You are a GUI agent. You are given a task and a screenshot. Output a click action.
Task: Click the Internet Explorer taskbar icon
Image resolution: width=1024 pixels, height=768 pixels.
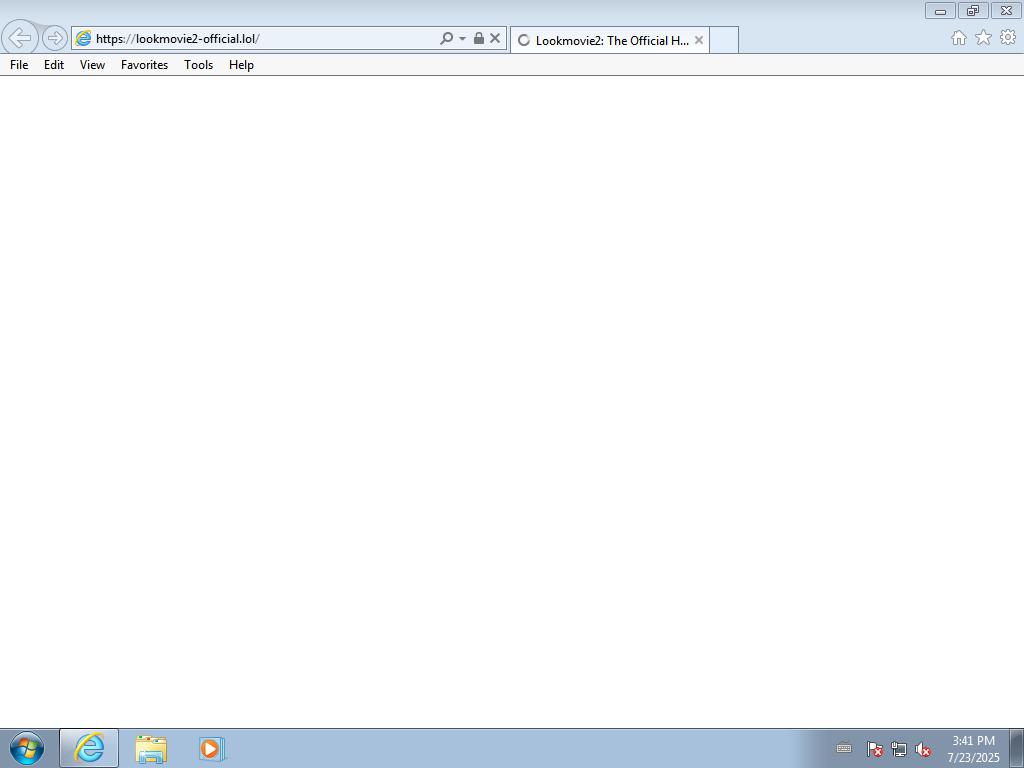tap(89, 748)
